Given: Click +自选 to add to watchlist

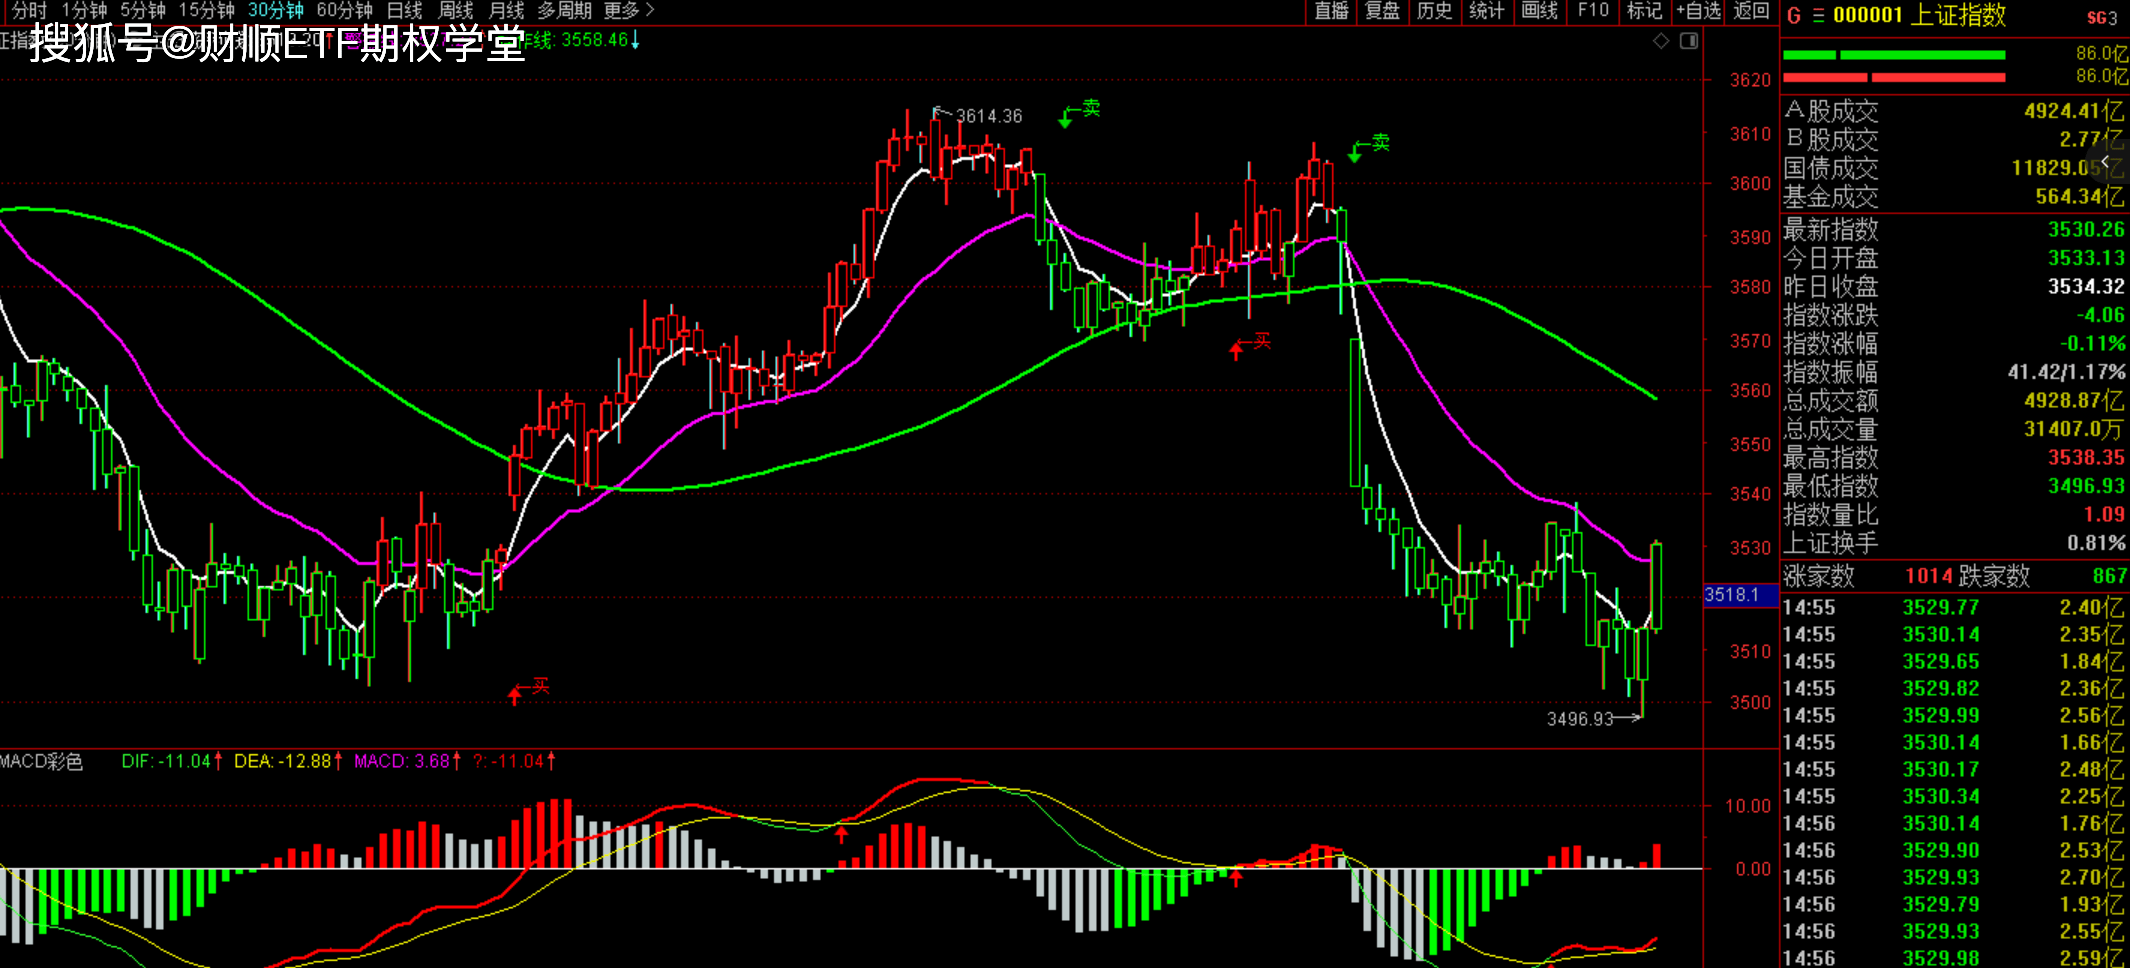Looking at the screenshot, I should (x=1698, y=11).
